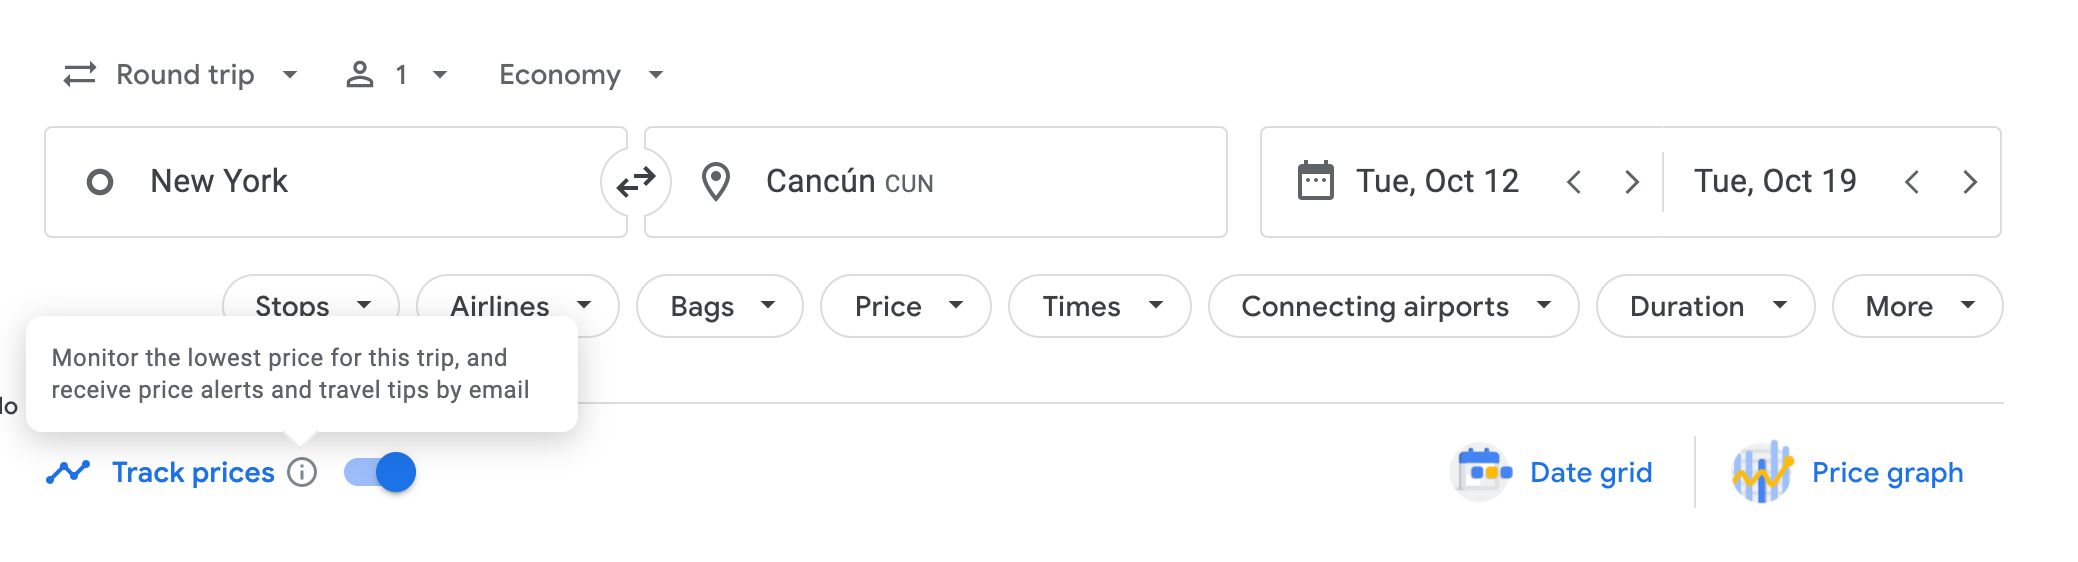Open the Price graph view
Viewport: 2078px width, 562px height.
point(1850,472)
